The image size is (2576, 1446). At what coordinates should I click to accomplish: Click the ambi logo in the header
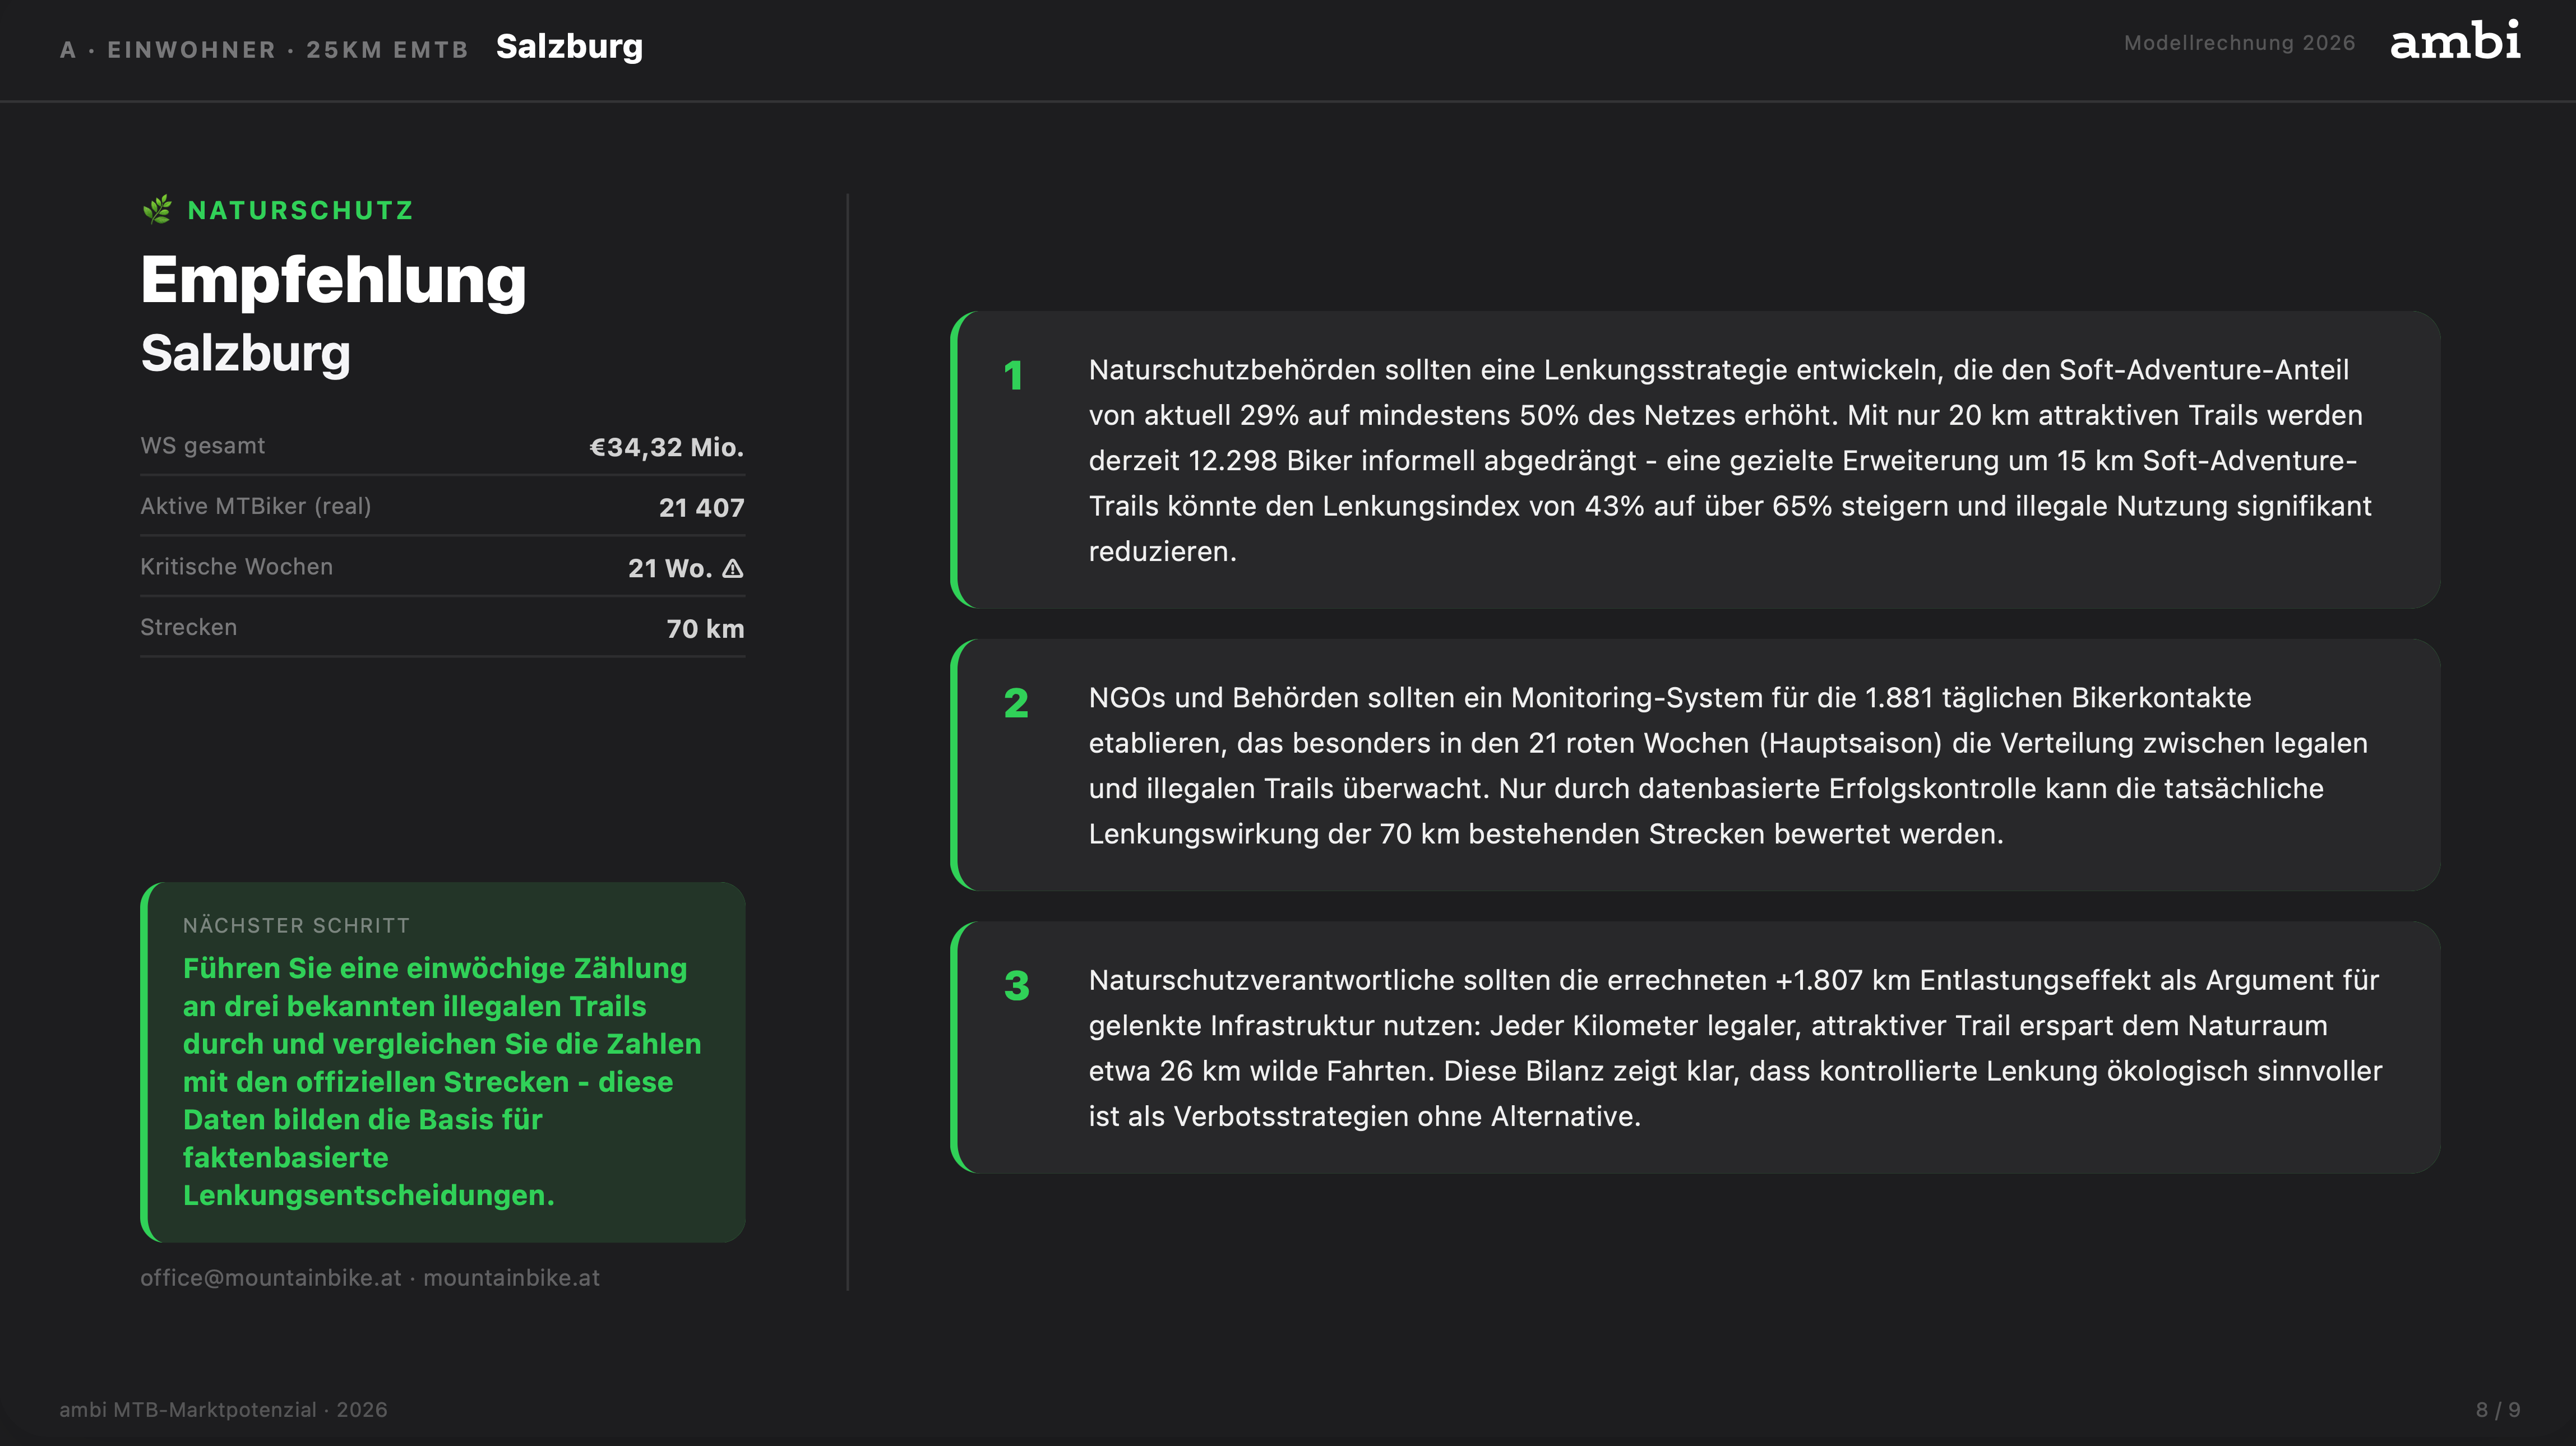[2454, 42]
